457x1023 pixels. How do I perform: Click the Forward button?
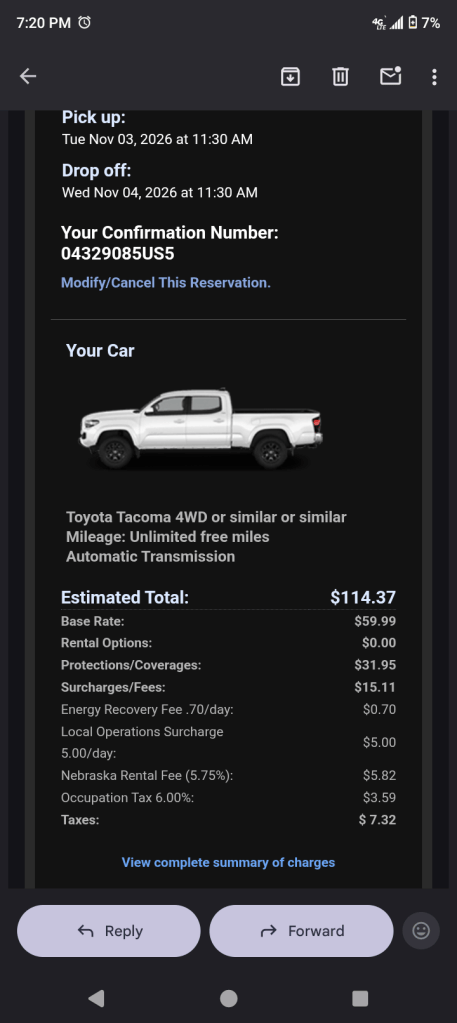tap(301, 930)
